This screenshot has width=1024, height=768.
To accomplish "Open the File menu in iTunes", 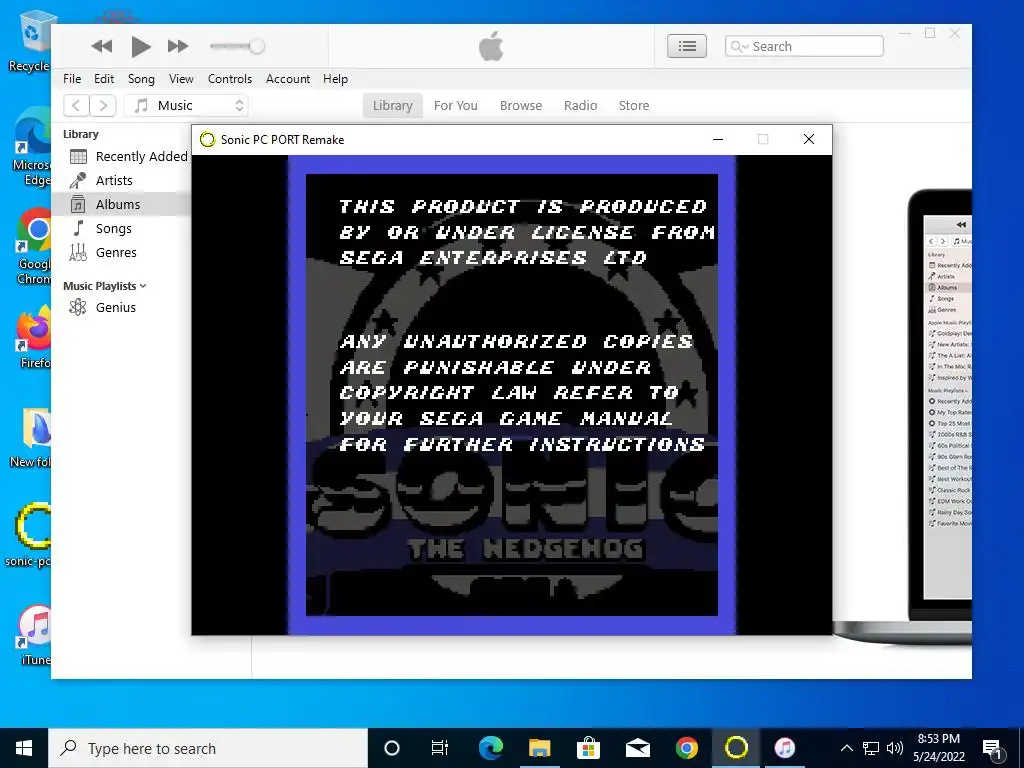I will pyautogui.click(x=72, y=79).
